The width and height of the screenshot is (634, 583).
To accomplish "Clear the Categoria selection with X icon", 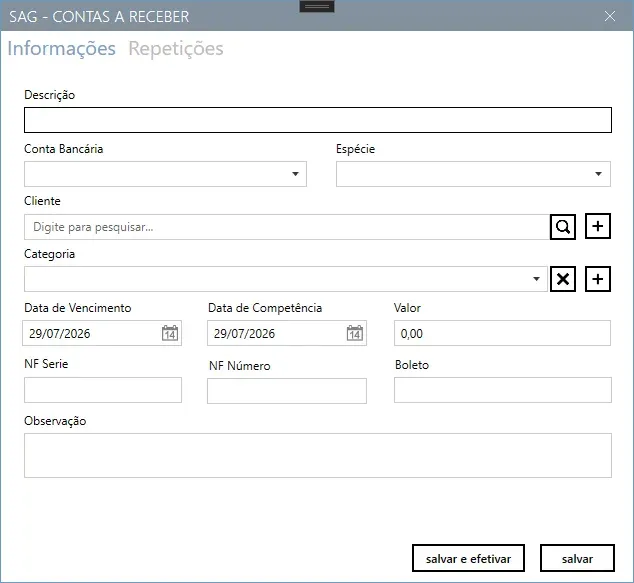I will (562, 279).
